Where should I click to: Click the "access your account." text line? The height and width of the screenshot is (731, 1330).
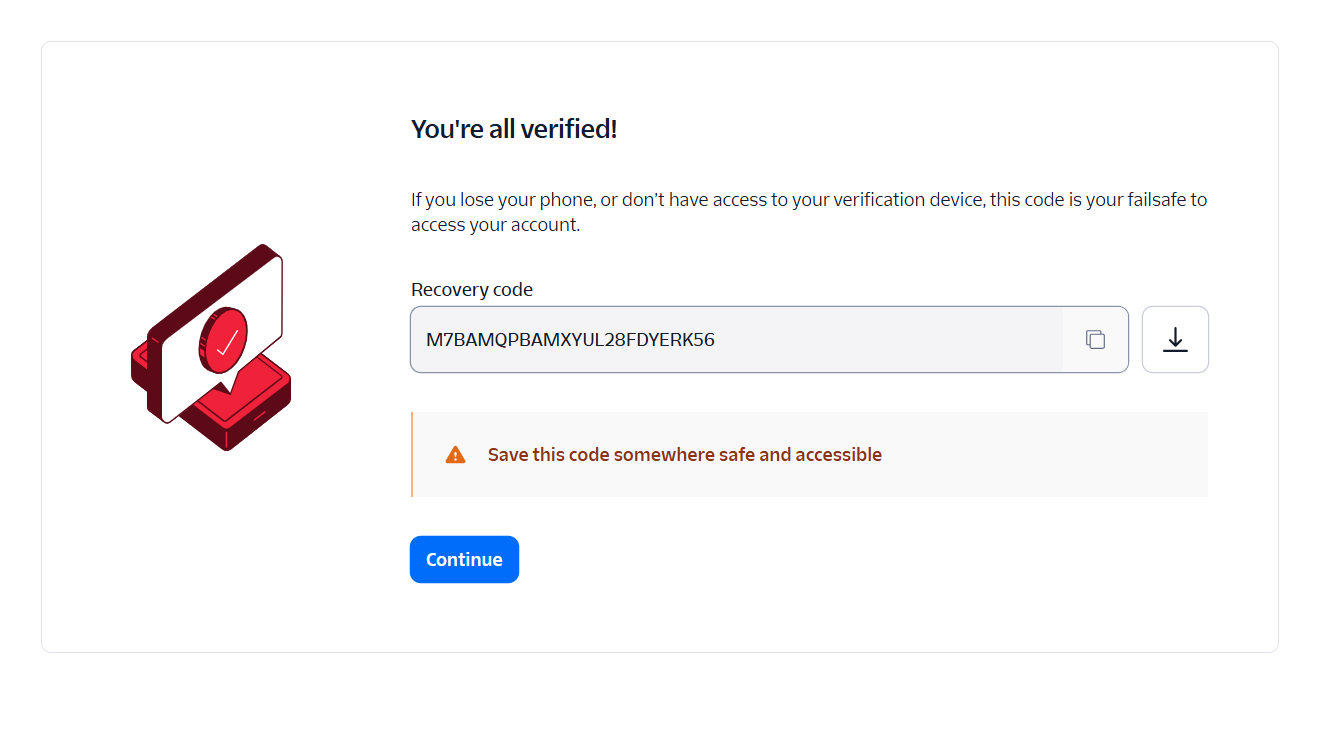[x=495, y=225]
